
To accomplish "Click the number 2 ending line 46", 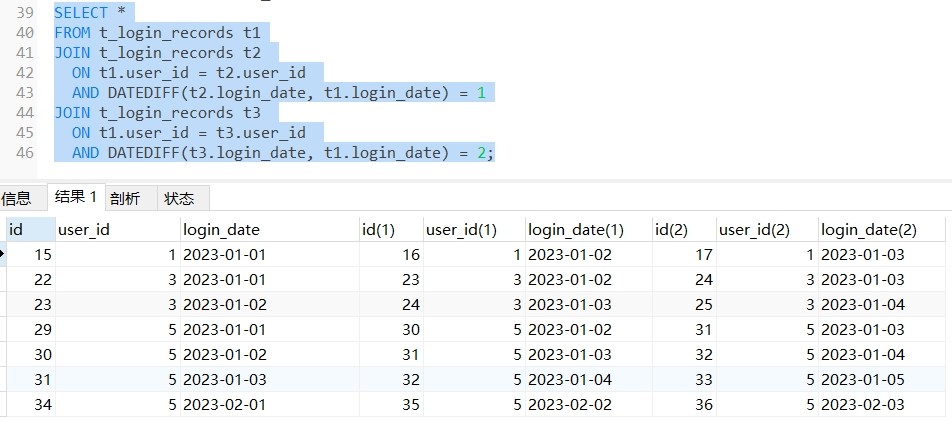I will [x=481, y=152].
